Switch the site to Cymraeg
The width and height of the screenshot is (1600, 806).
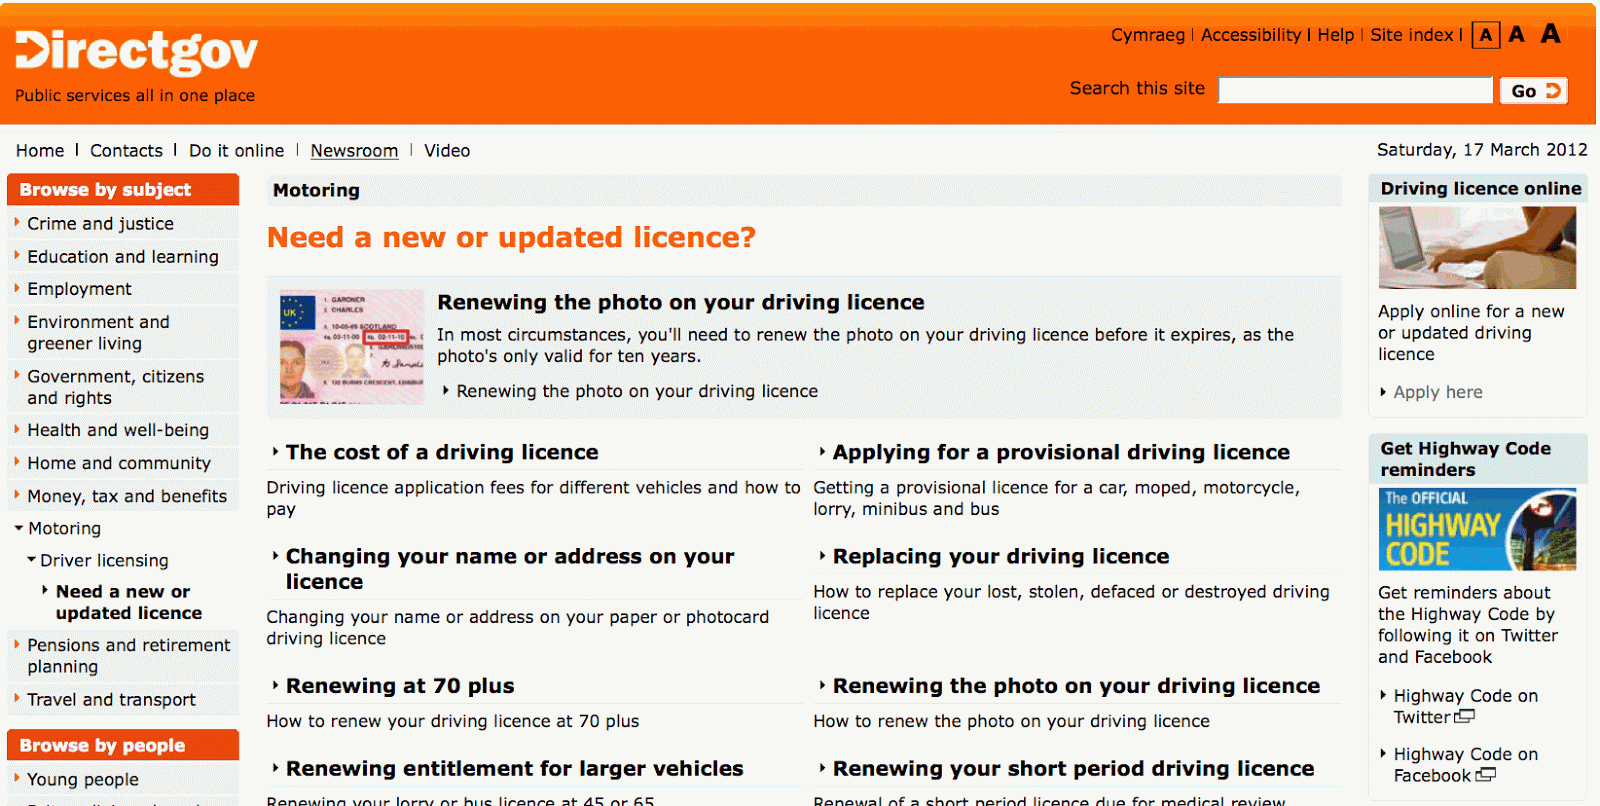pyautogui.click(x=1148, y=35)
